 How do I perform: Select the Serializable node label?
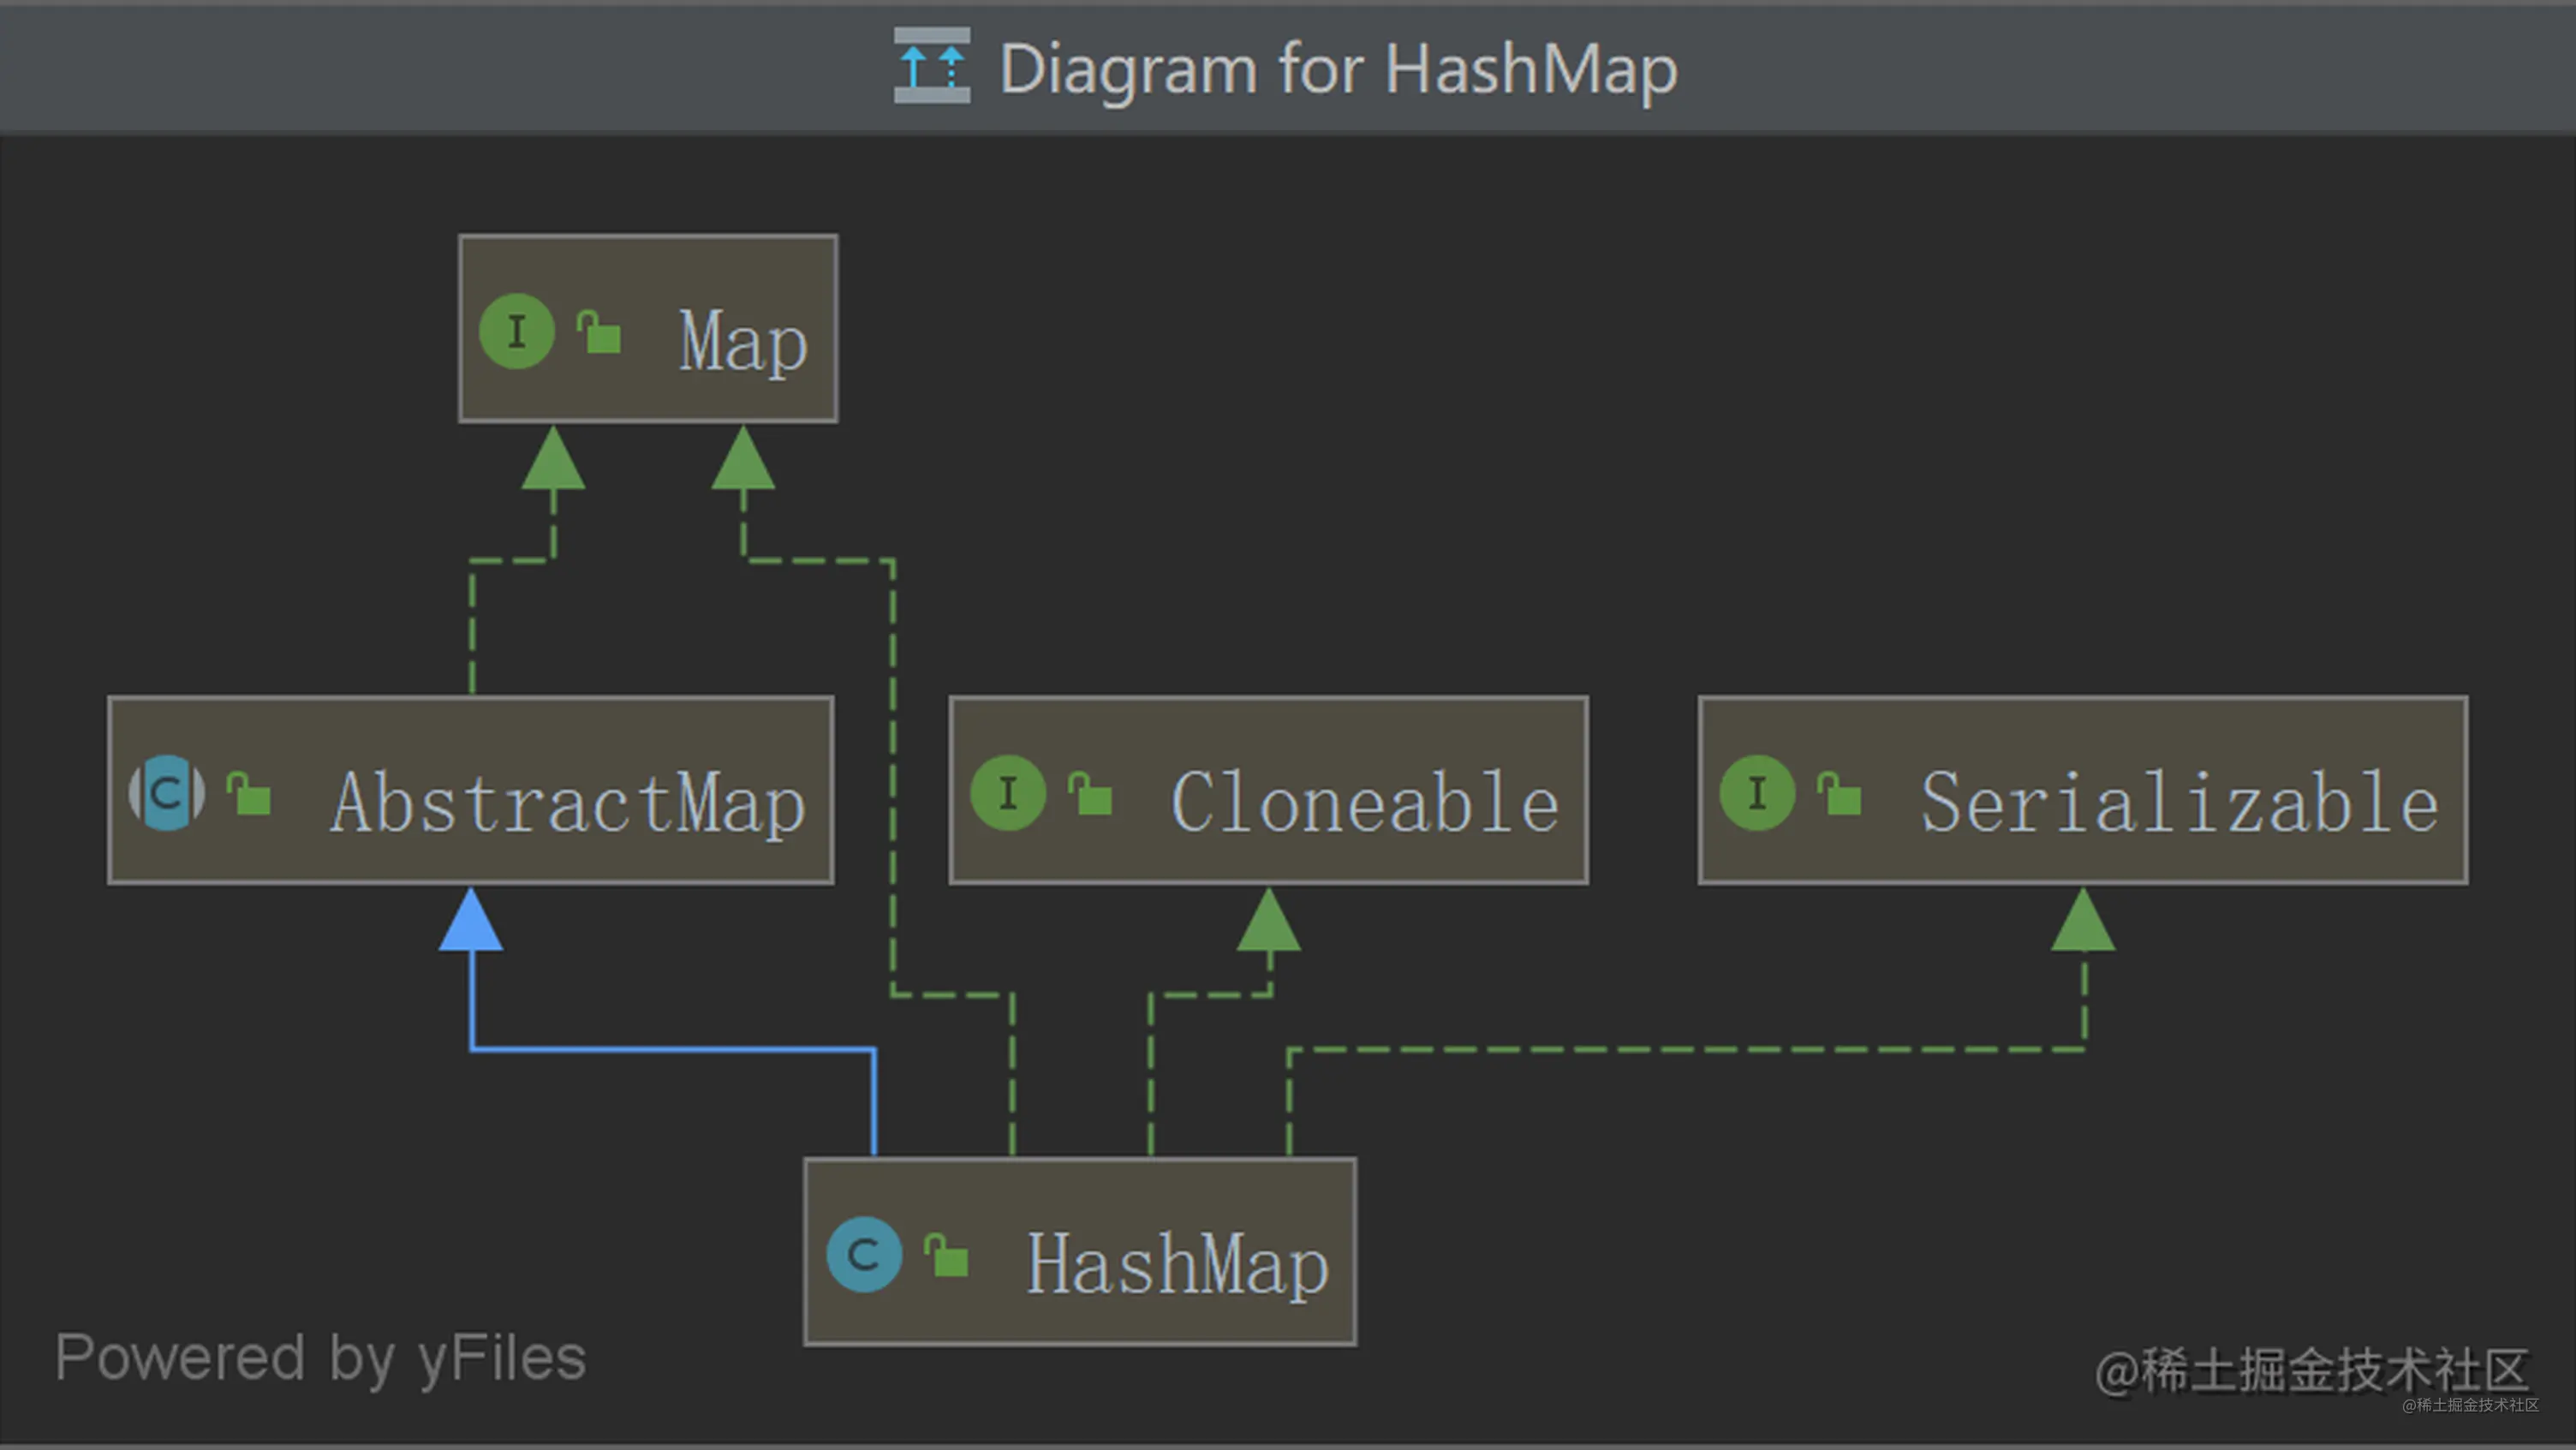[2179, 803]
